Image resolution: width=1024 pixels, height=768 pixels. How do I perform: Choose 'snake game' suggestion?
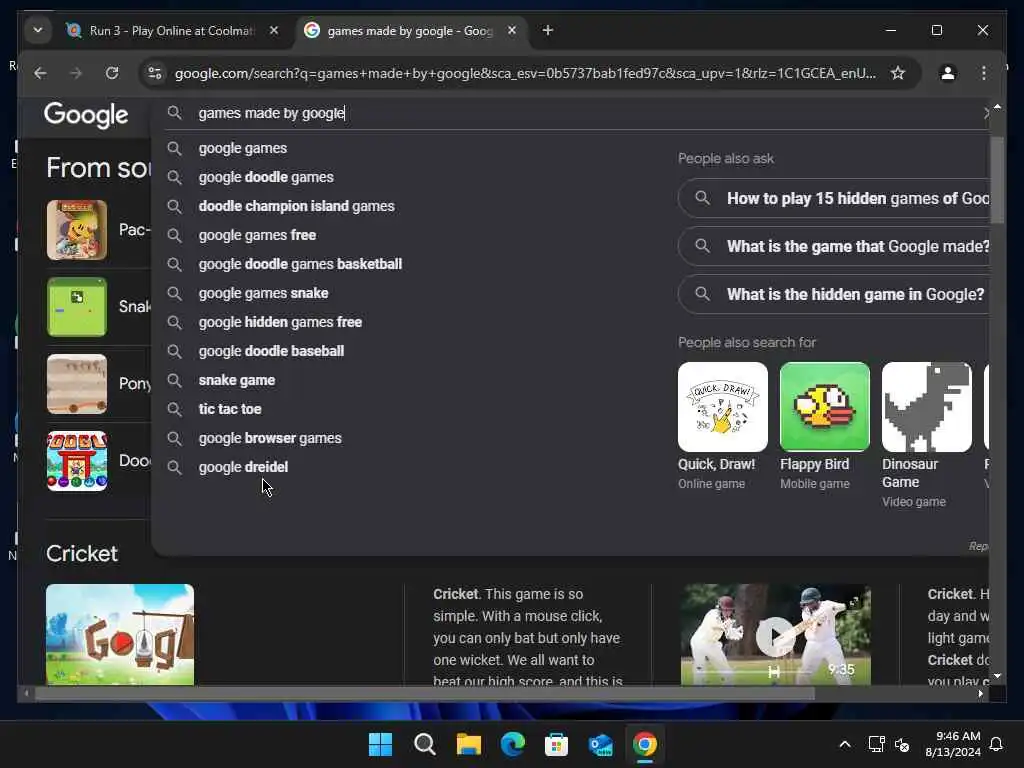click(x=236, y=380)
